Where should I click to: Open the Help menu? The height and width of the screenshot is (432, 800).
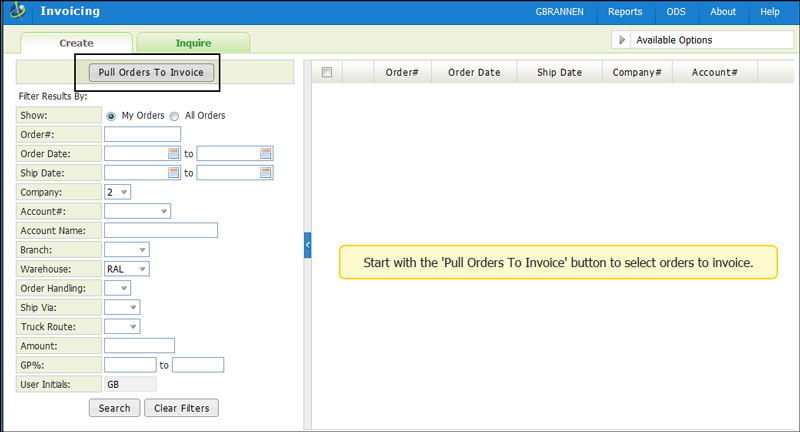770,12
